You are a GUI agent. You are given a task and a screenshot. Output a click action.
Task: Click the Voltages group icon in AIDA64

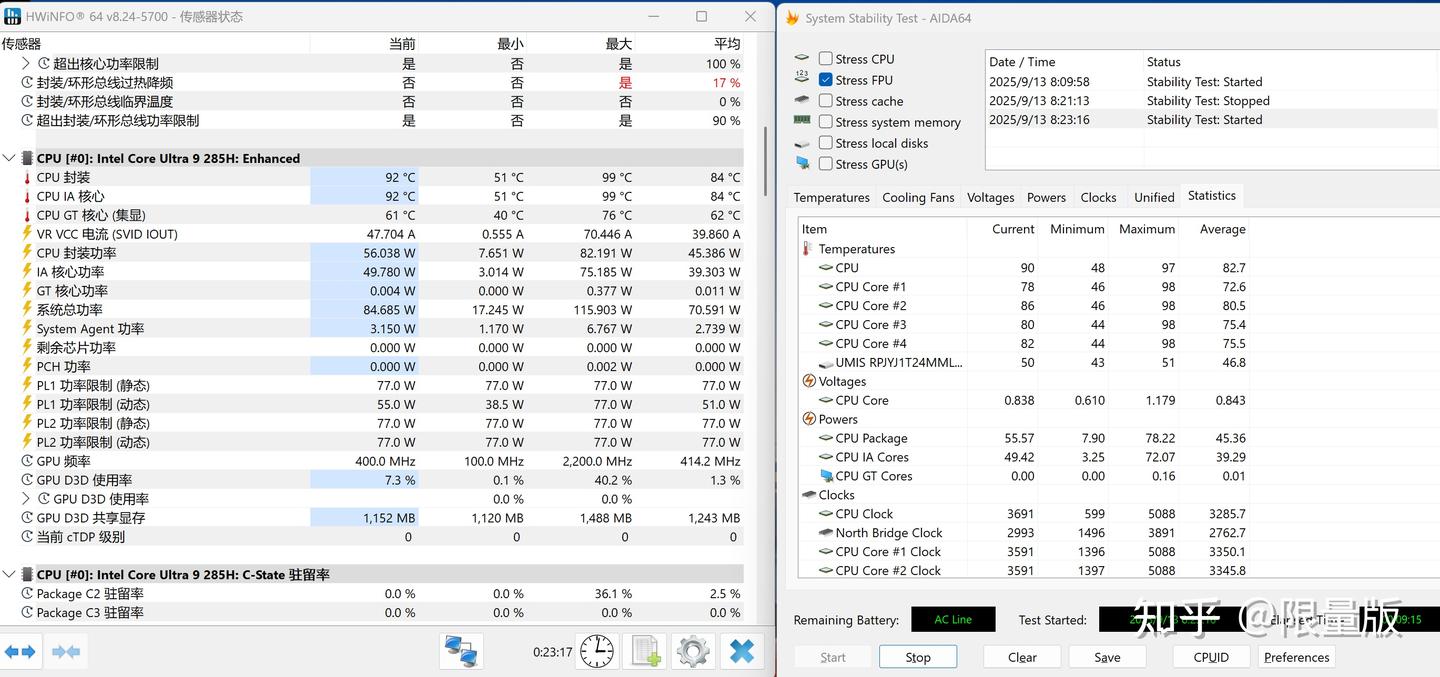[809, 381]
